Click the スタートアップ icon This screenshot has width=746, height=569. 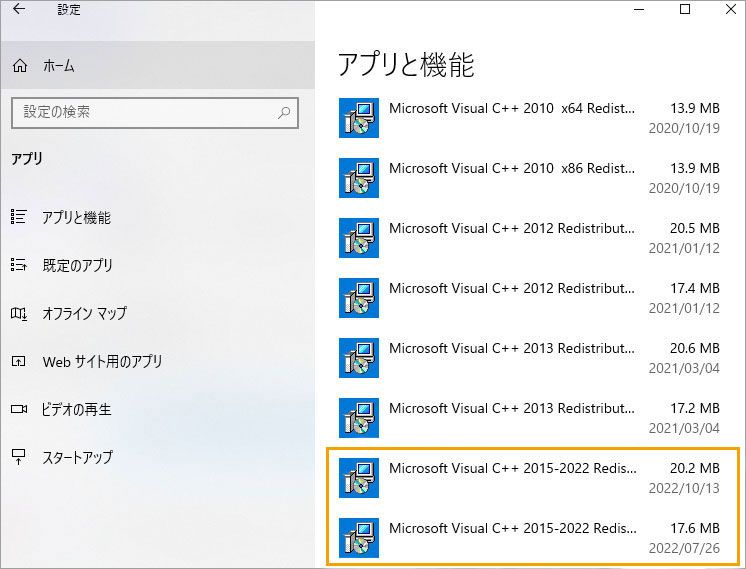click(x=19, y=457)
